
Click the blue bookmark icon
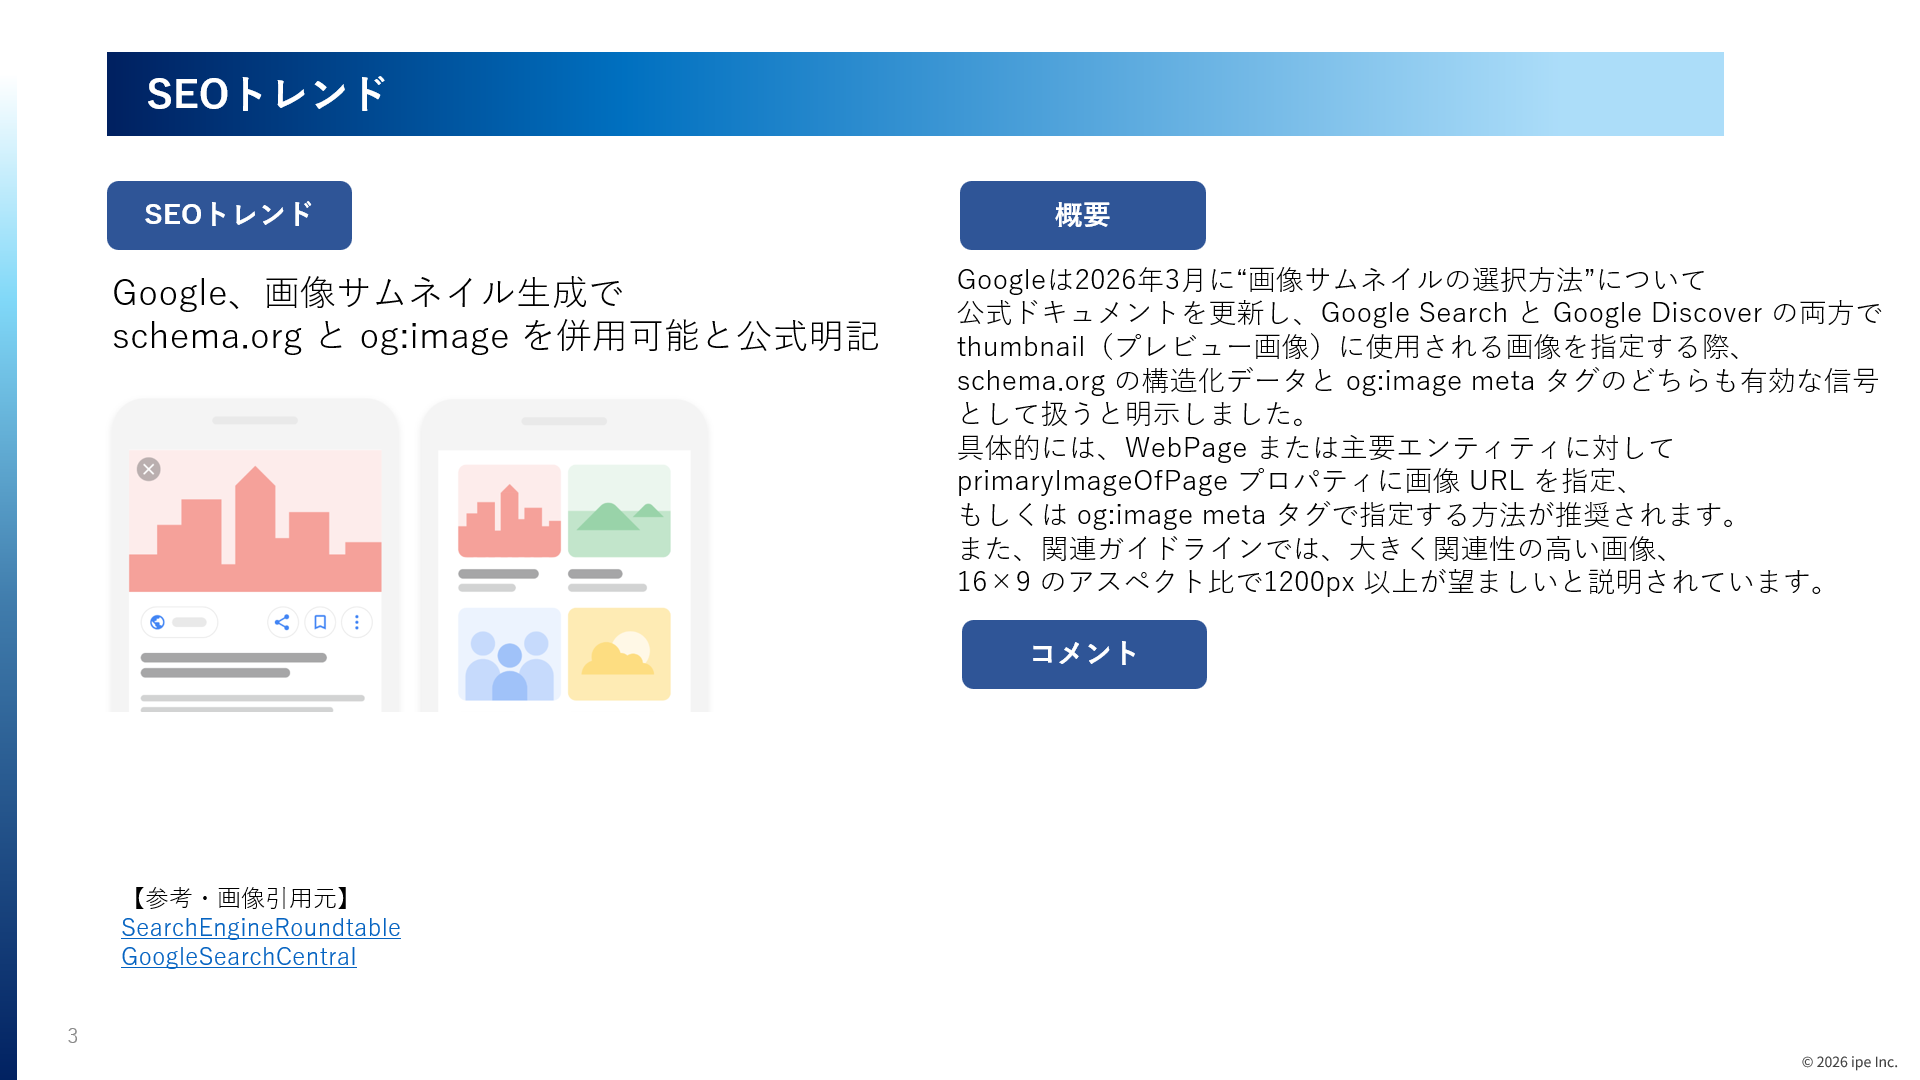click(x=320, y=622)
